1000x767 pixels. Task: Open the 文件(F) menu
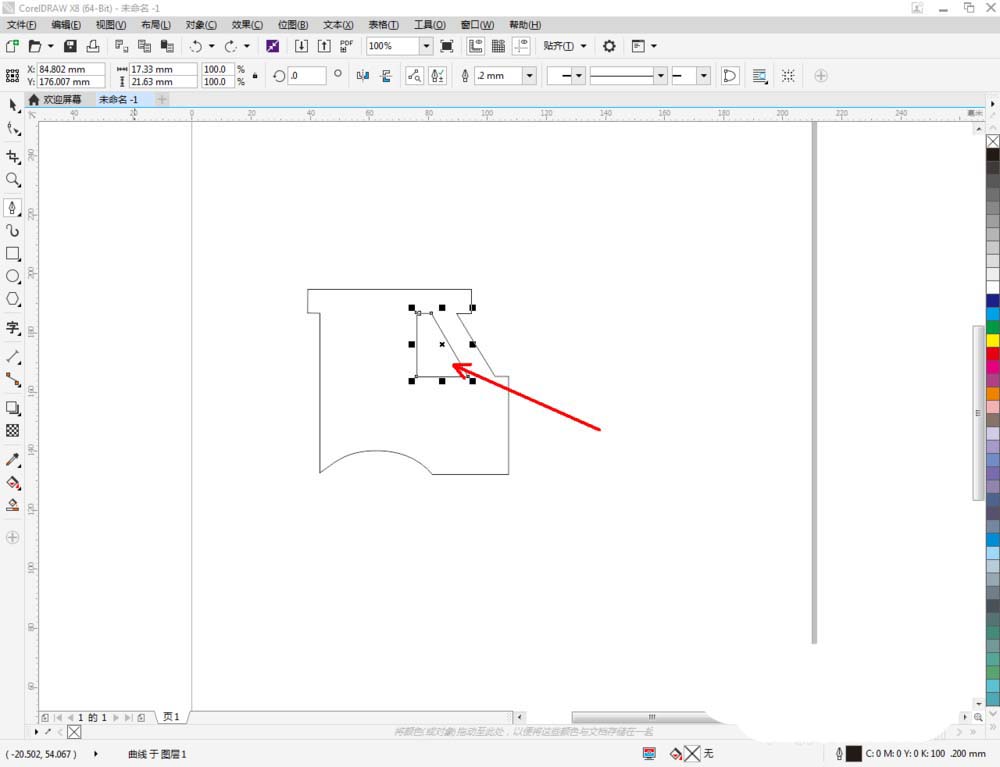(x=22, y=24)
